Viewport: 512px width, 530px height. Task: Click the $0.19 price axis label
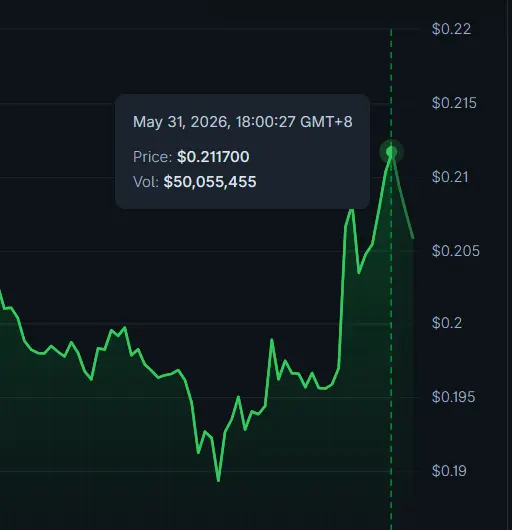coord(449,471)
